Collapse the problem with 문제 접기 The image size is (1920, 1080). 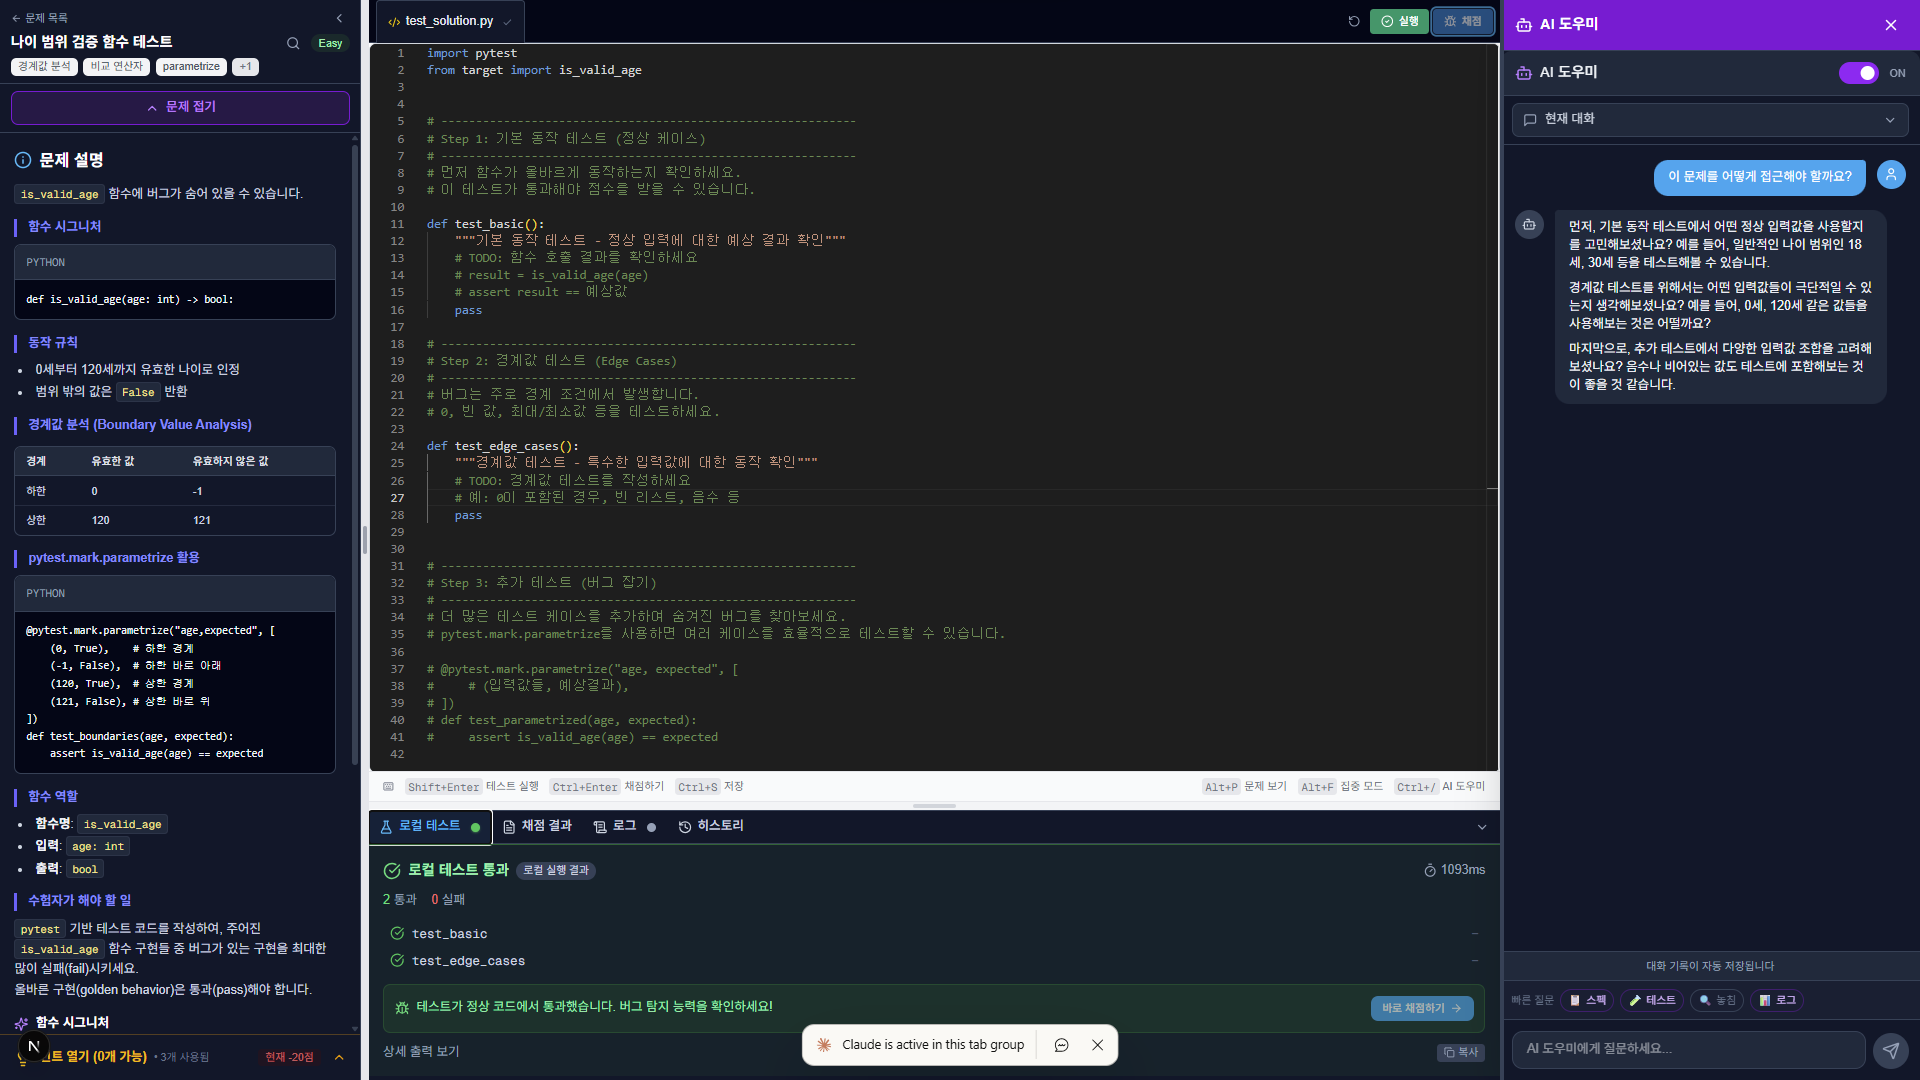[x=180, y=107]
